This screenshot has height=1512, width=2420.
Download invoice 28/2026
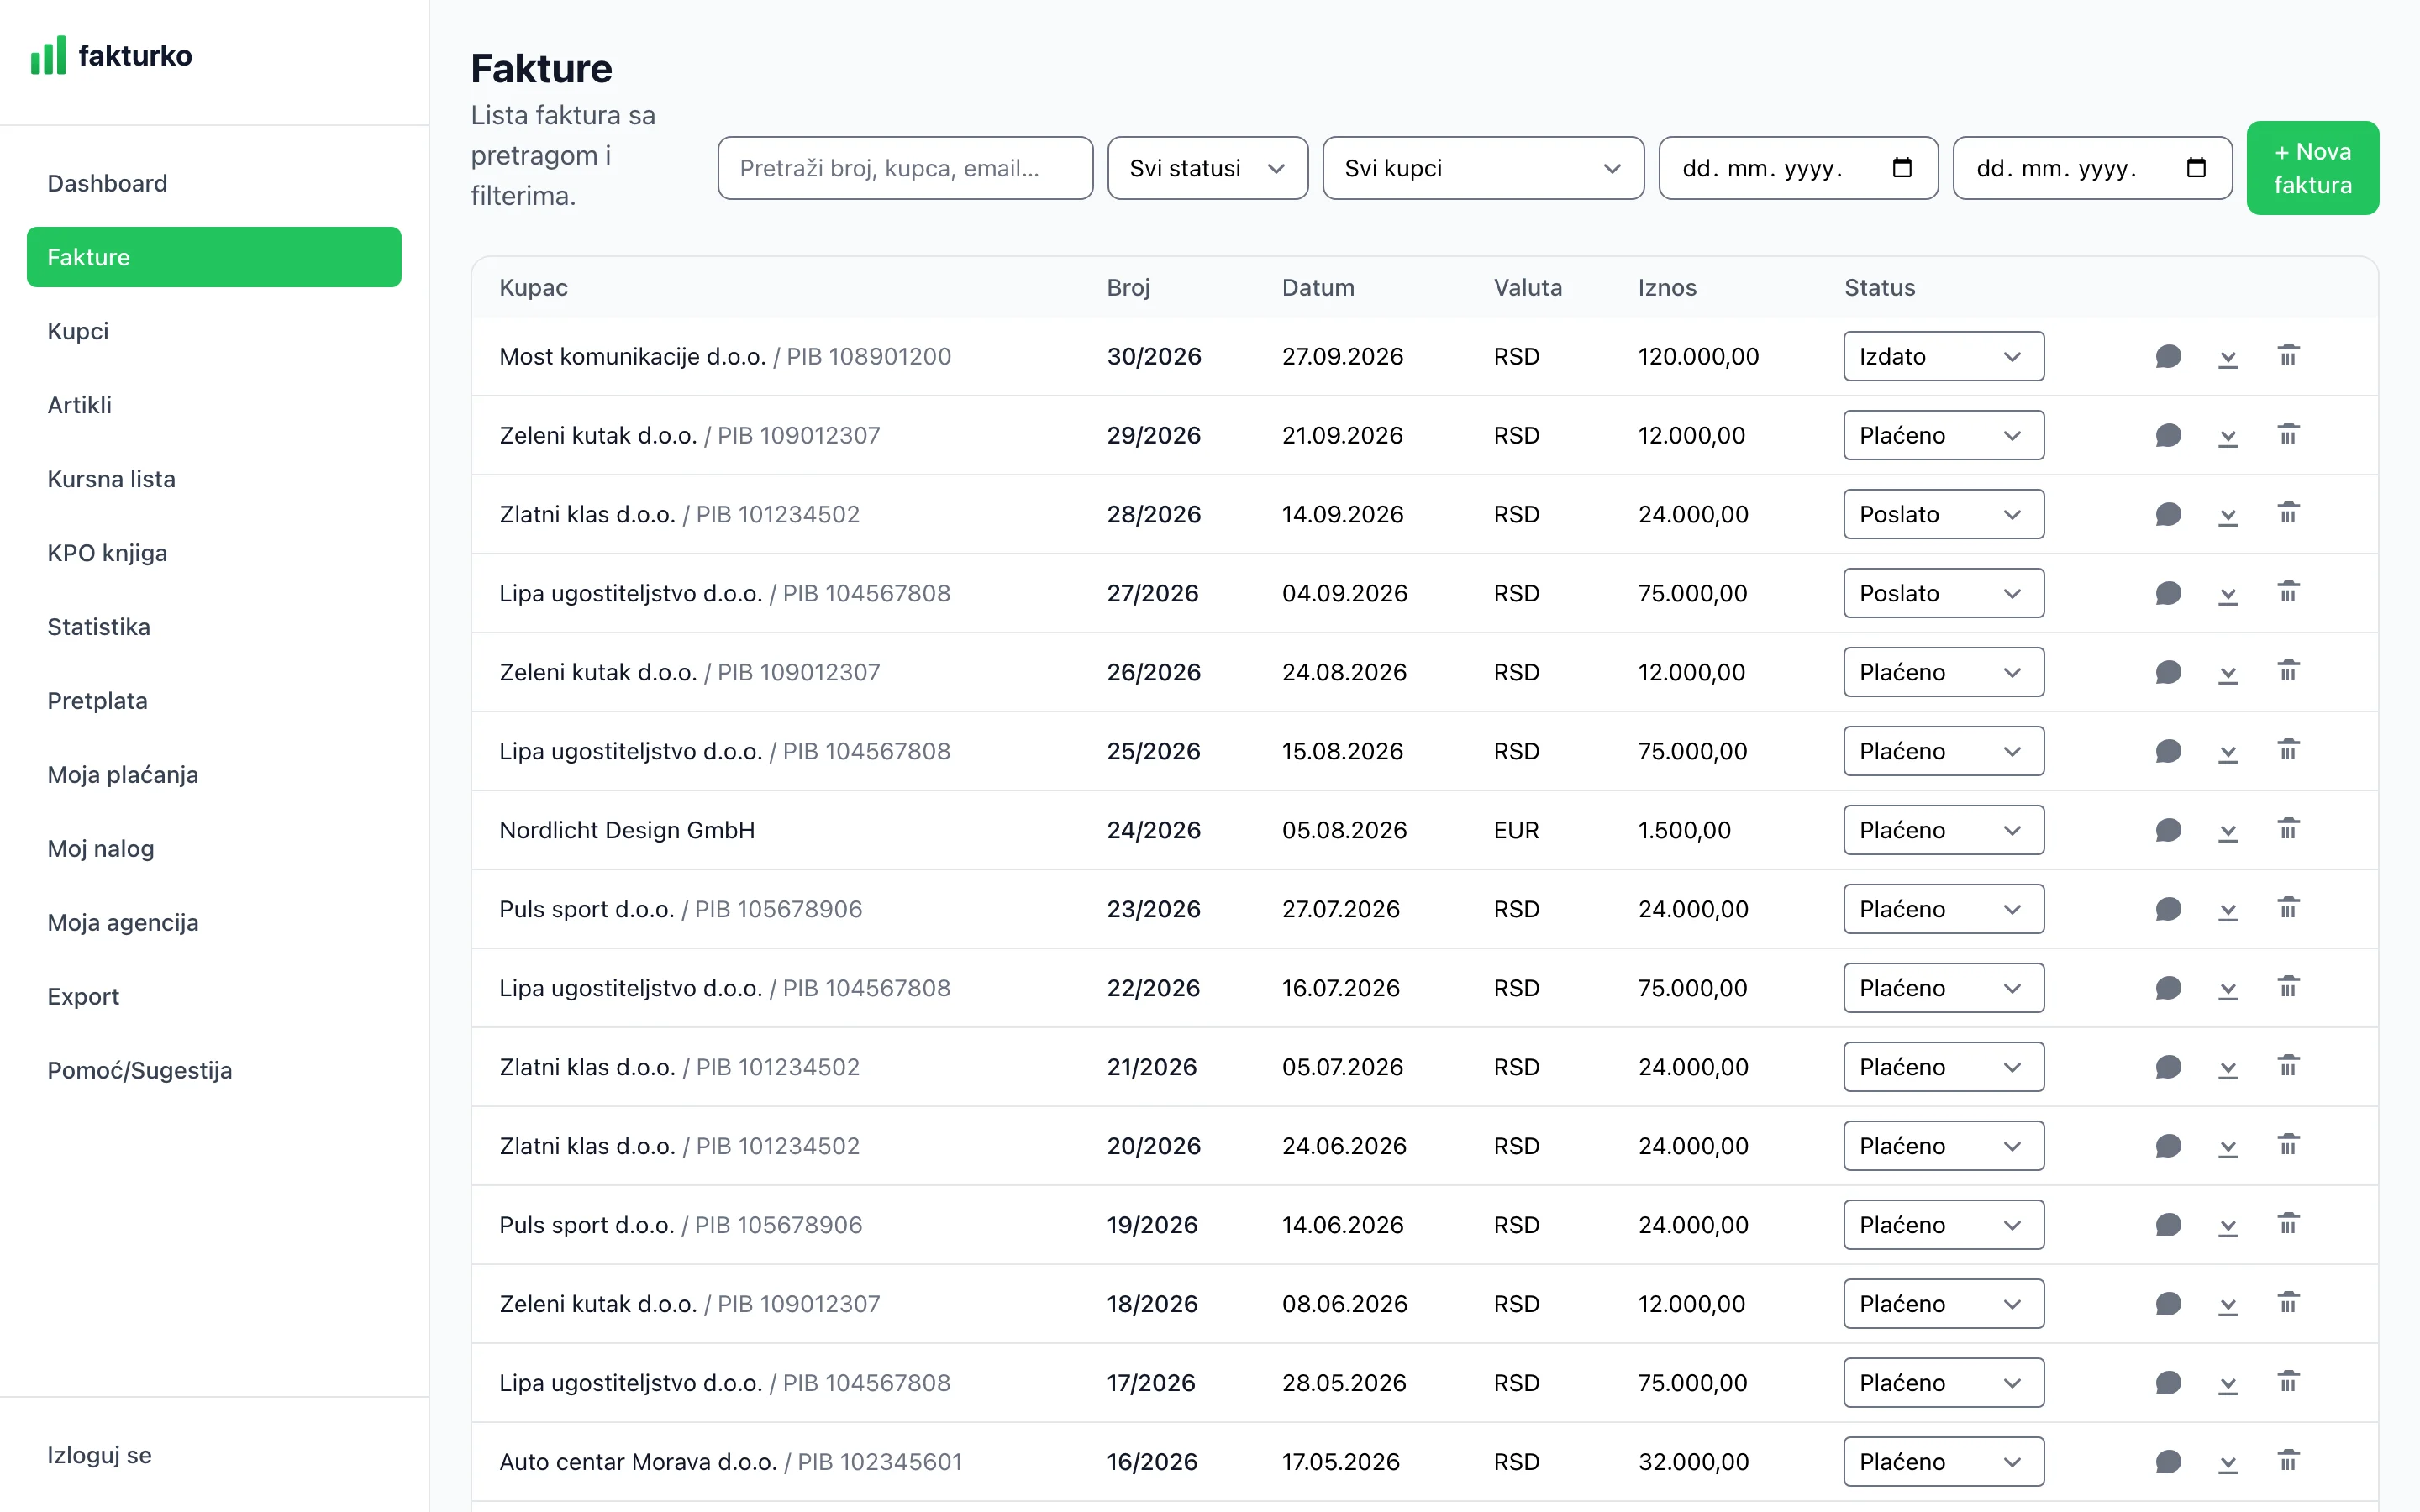click(2228, 515)
